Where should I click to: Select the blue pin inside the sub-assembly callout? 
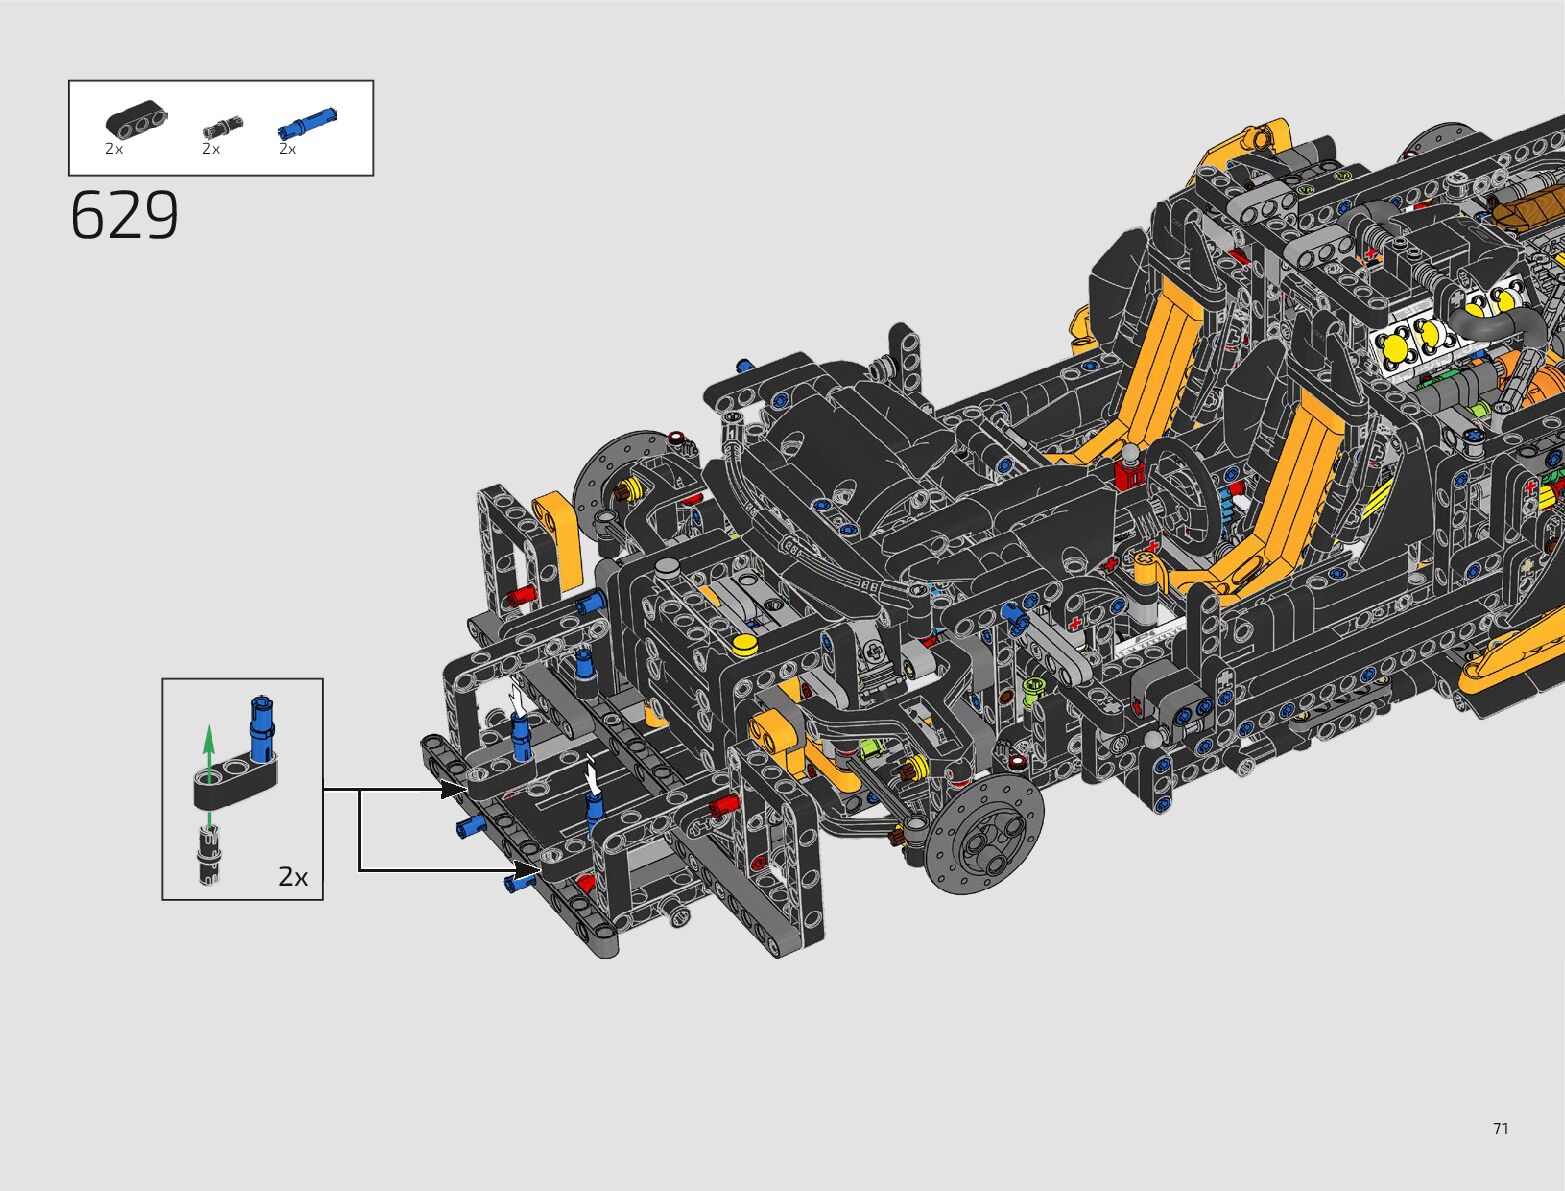click(x=262, y=729)
